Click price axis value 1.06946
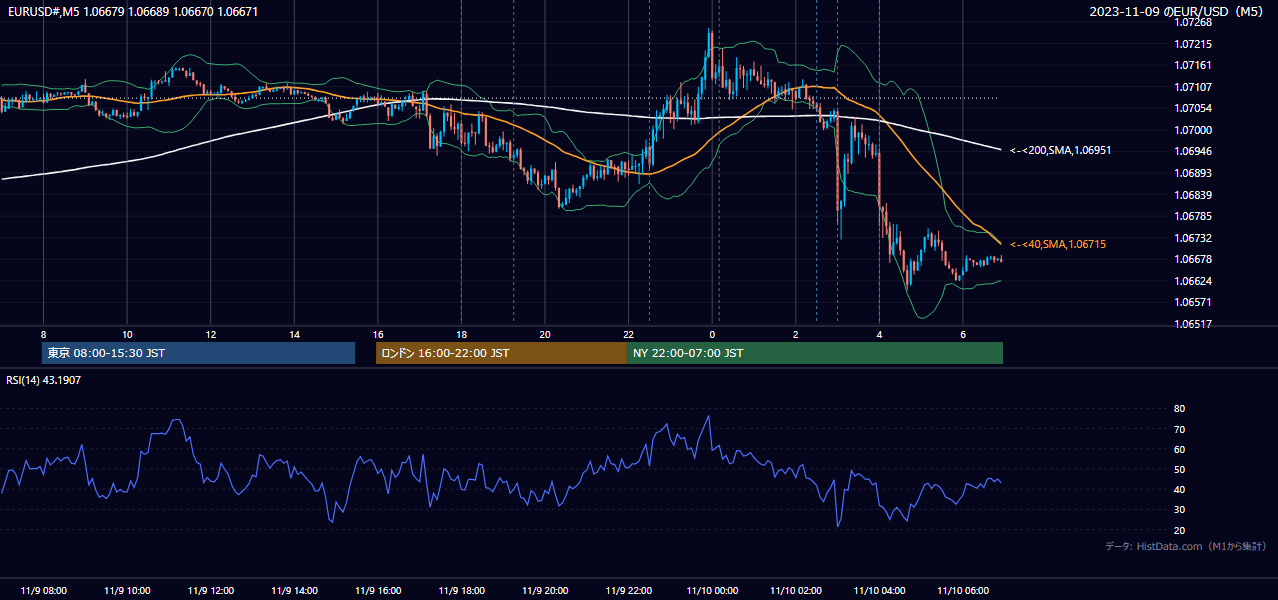 pyautogui.click(x=1194, y=152)
